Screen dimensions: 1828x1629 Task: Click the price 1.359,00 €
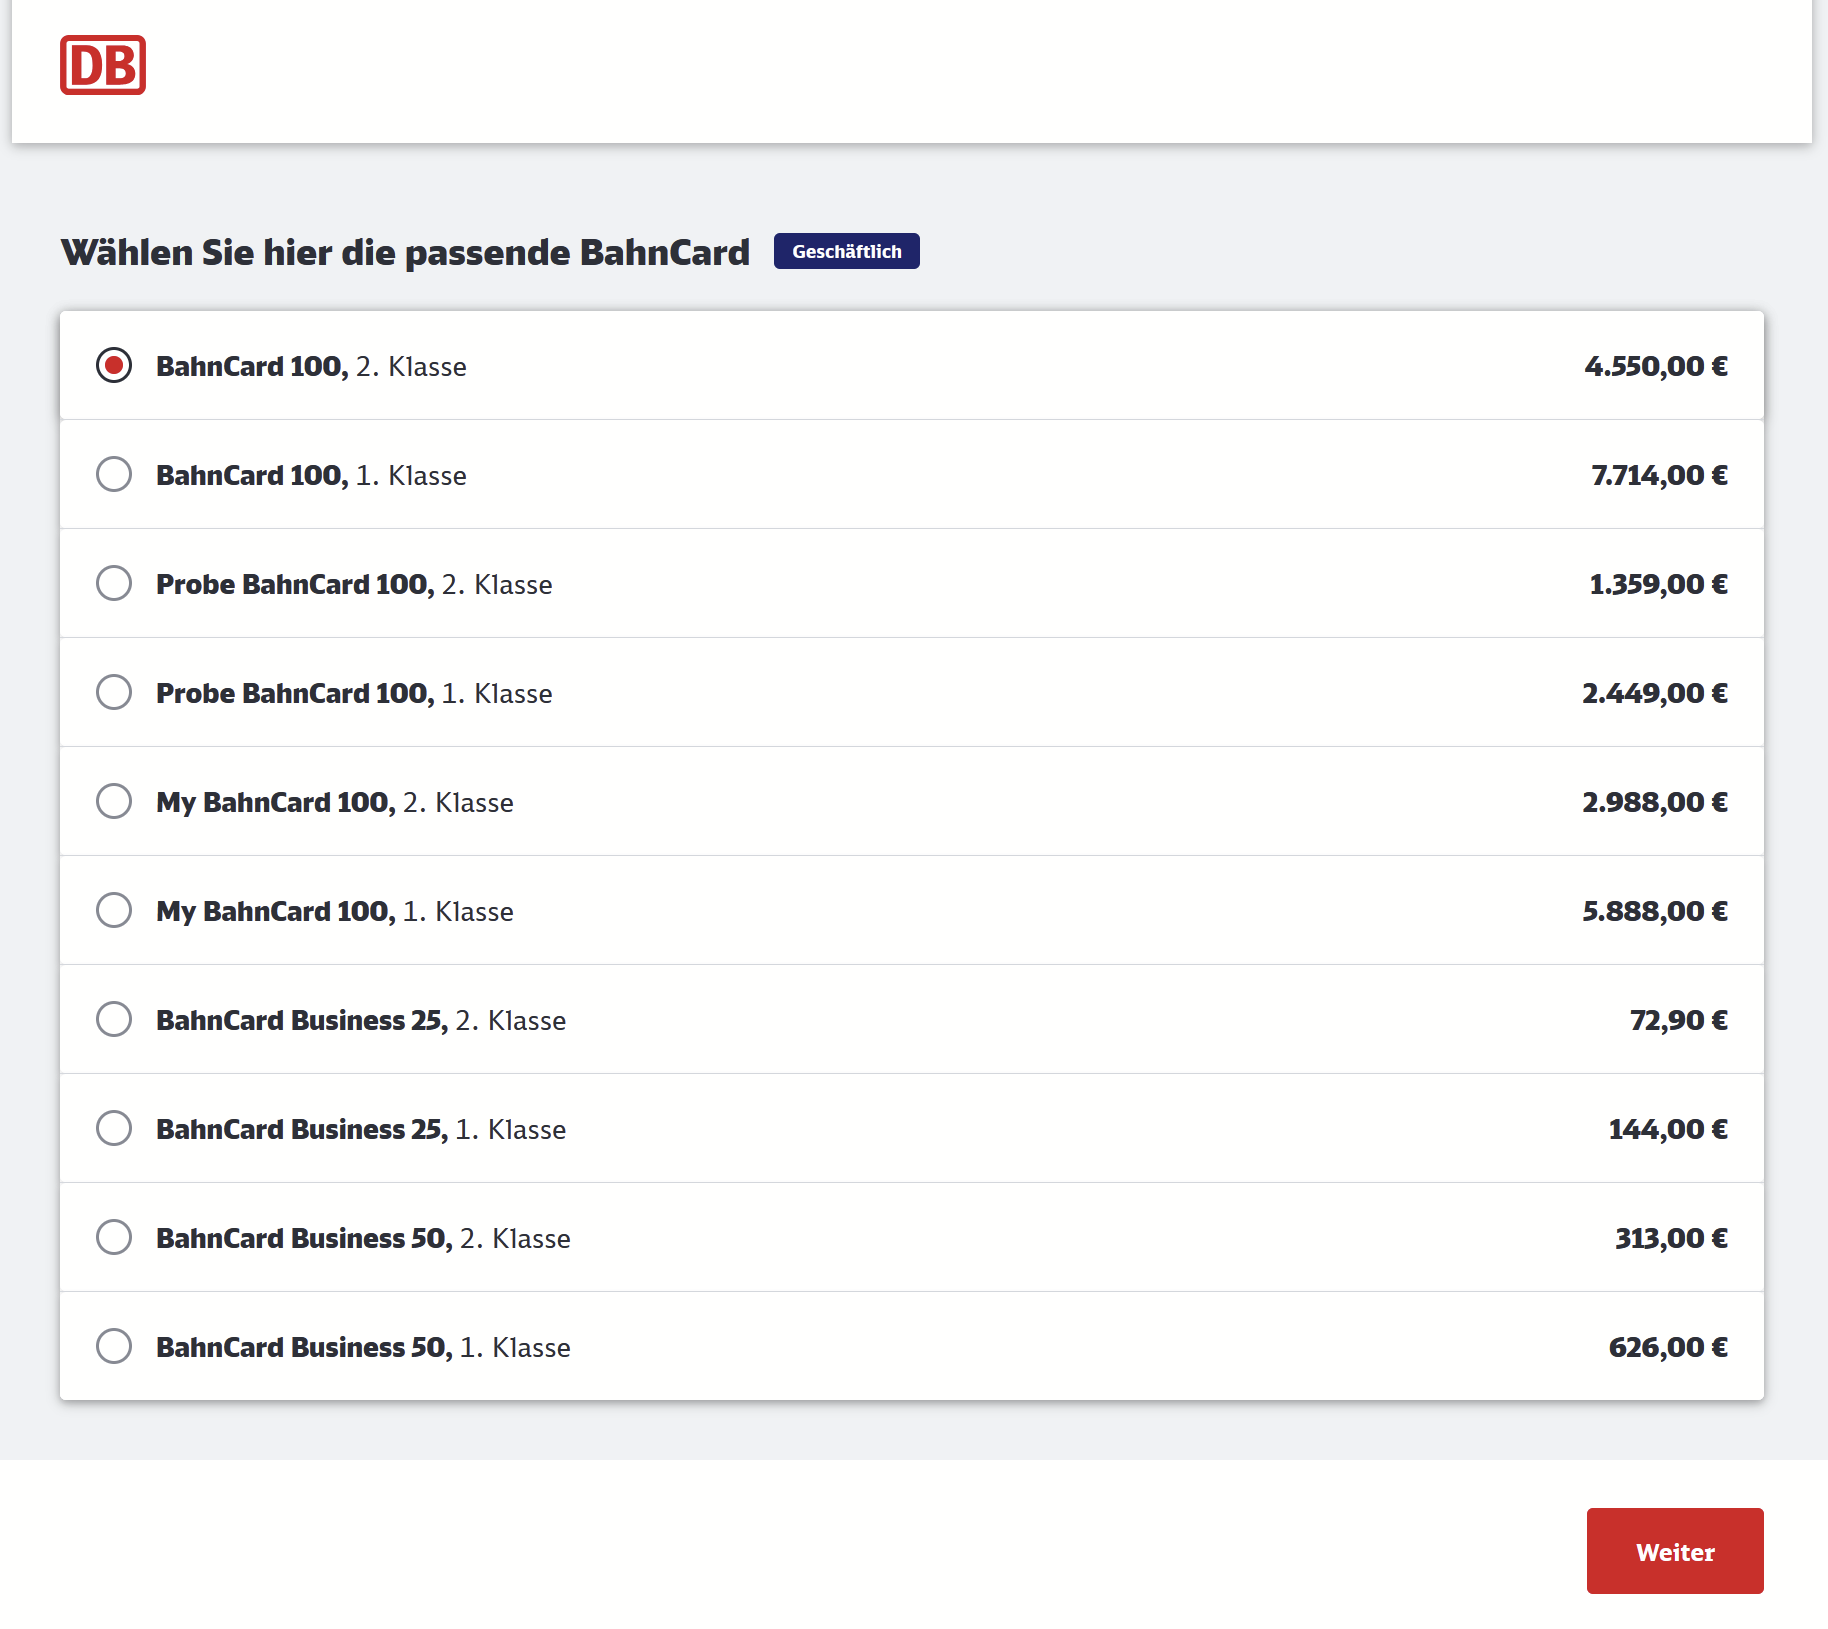(x=1659, y=584)
